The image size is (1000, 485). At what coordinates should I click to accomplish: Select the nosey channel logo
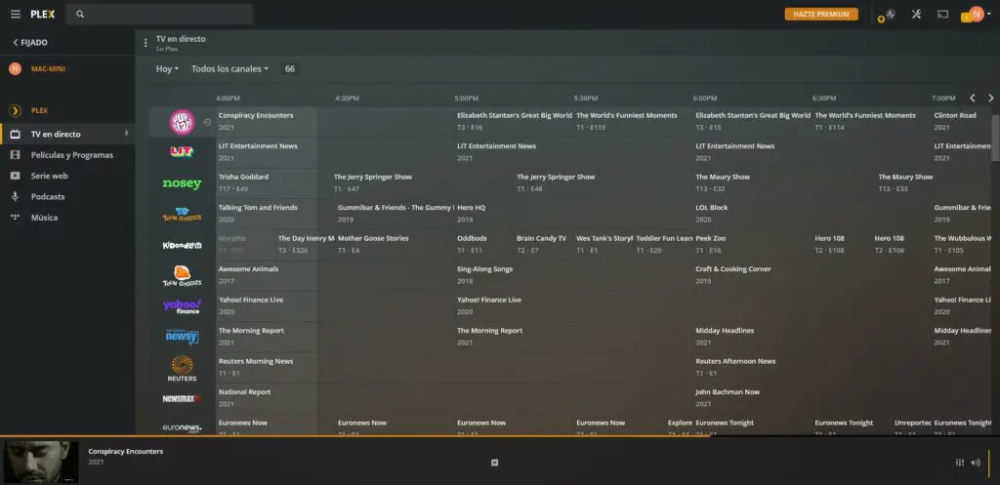(182, 184)
